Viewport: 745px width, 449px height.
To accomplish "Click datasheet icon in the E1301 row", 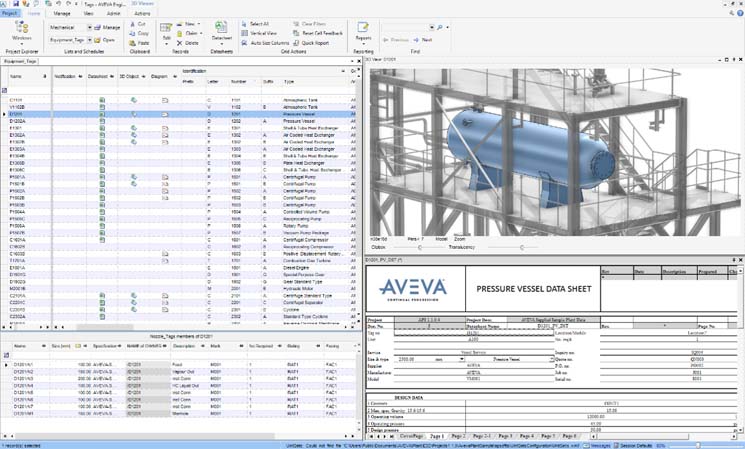I will click(x=102, y=128).
